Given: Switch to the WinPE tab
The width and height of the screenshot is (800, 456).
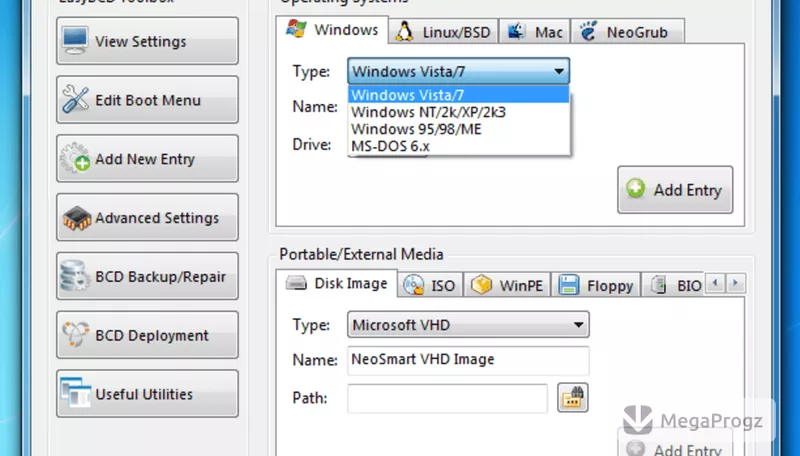Looking at the screenshot, I should click(507, 285).
